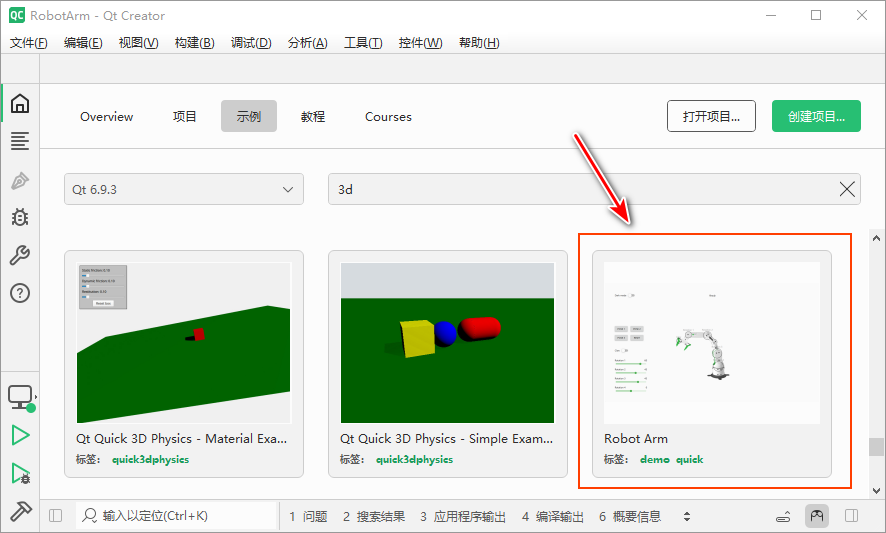Image resolution: width=886 pixels, height=533 pixels.
Task: Click the green Run button
Action: tap(19, 435)
